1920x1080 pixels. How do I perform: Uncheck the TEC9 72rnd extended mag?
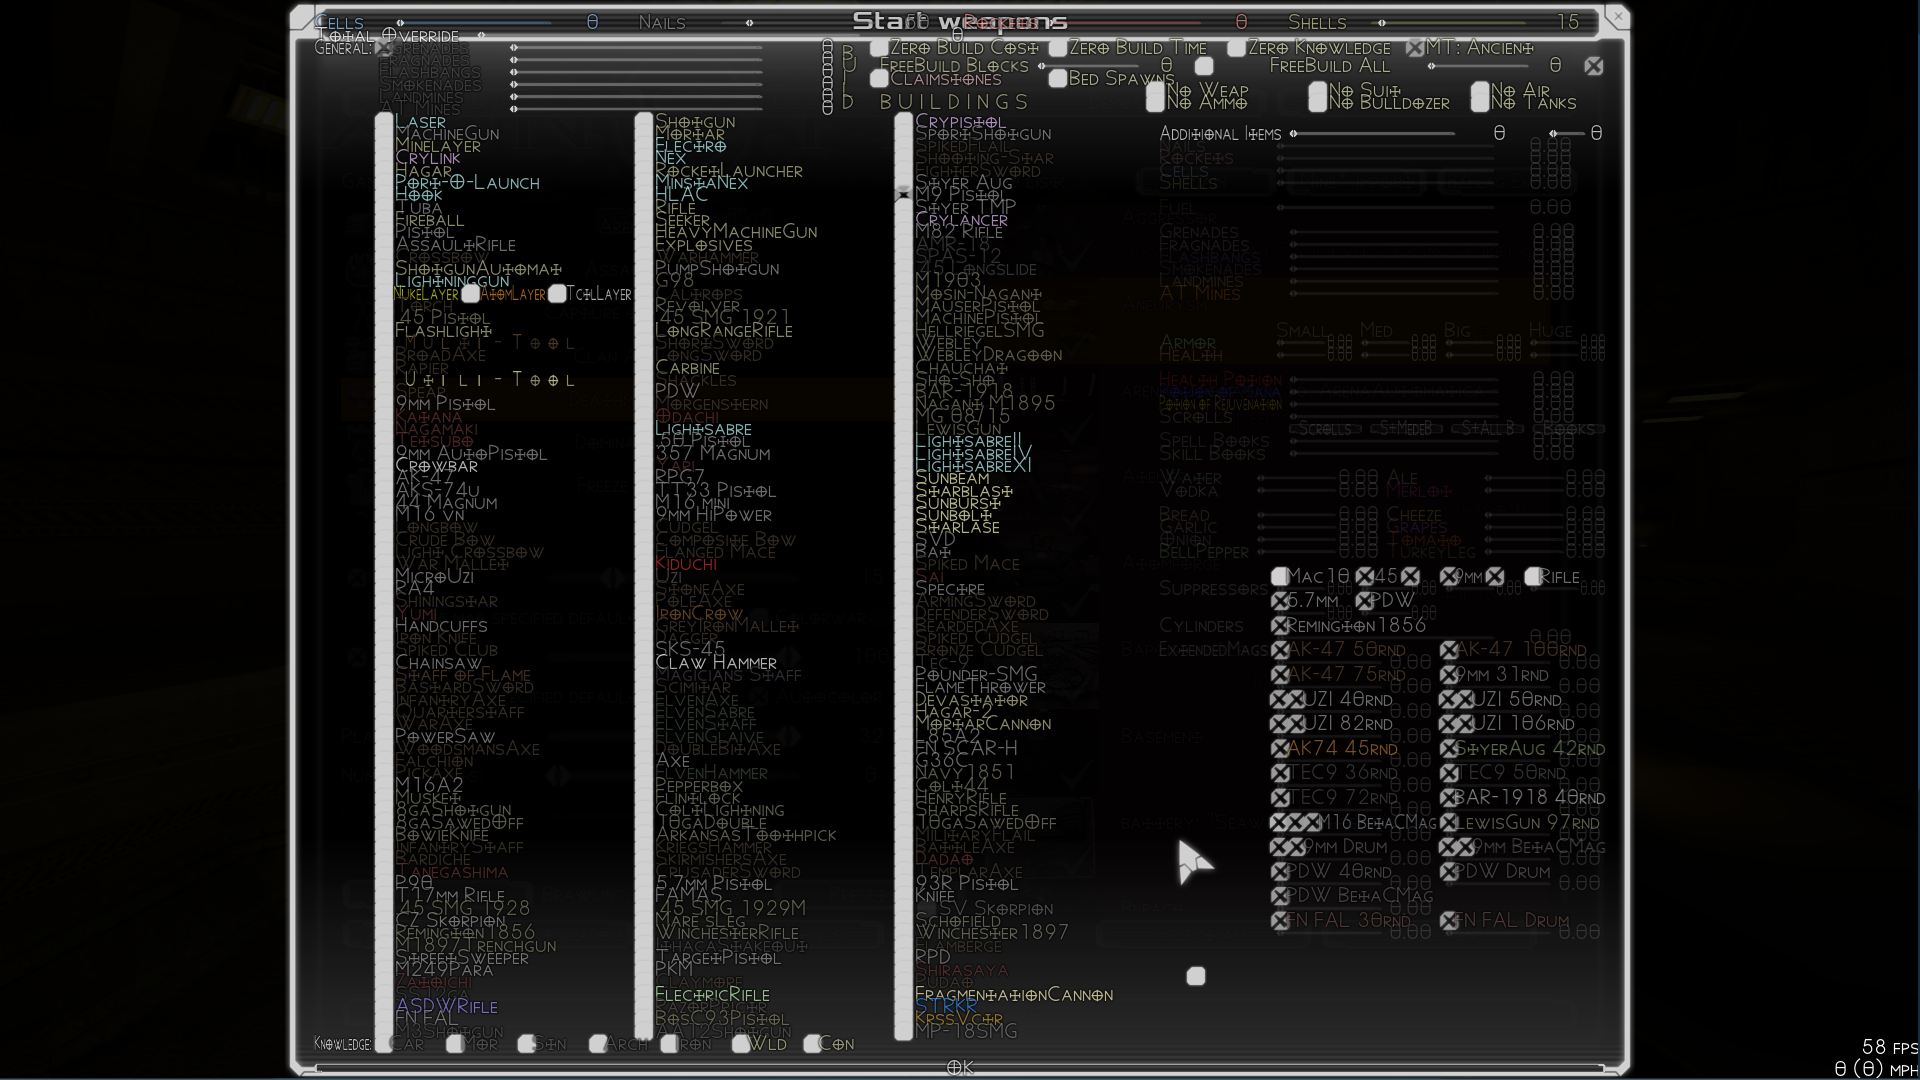tap(1280, 798)
